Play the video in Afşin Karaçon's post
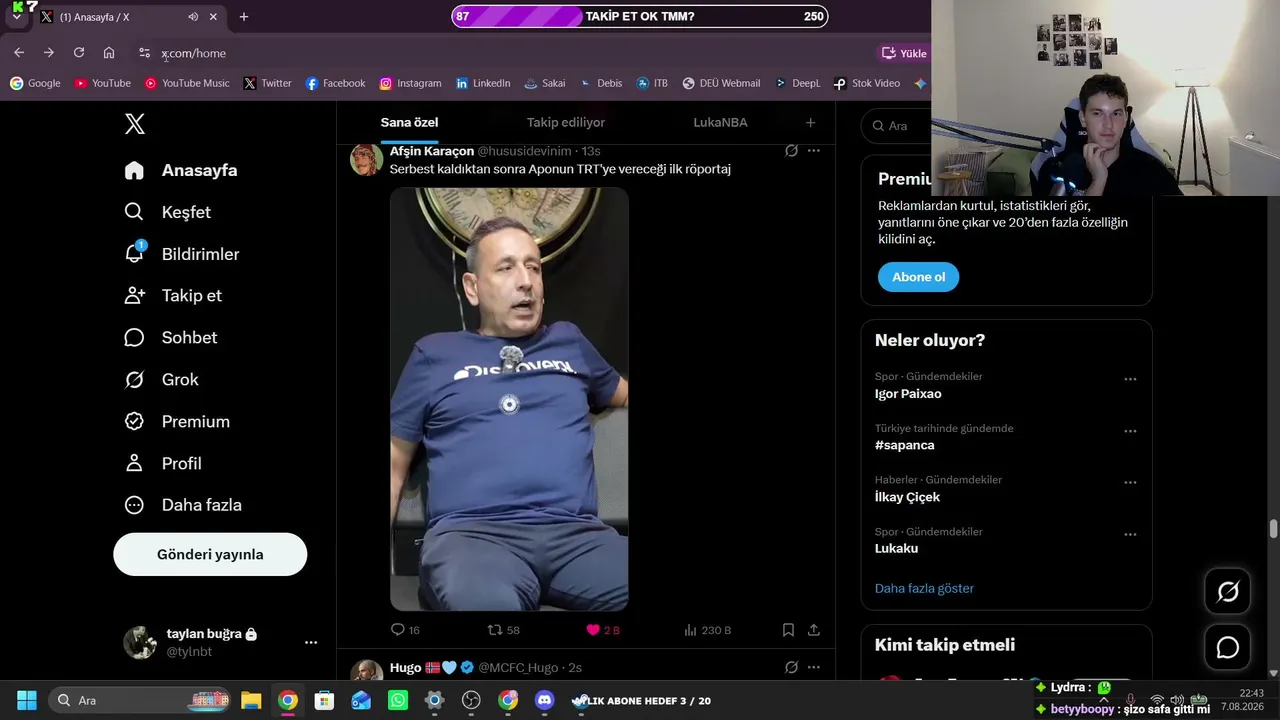 [509, 399]
